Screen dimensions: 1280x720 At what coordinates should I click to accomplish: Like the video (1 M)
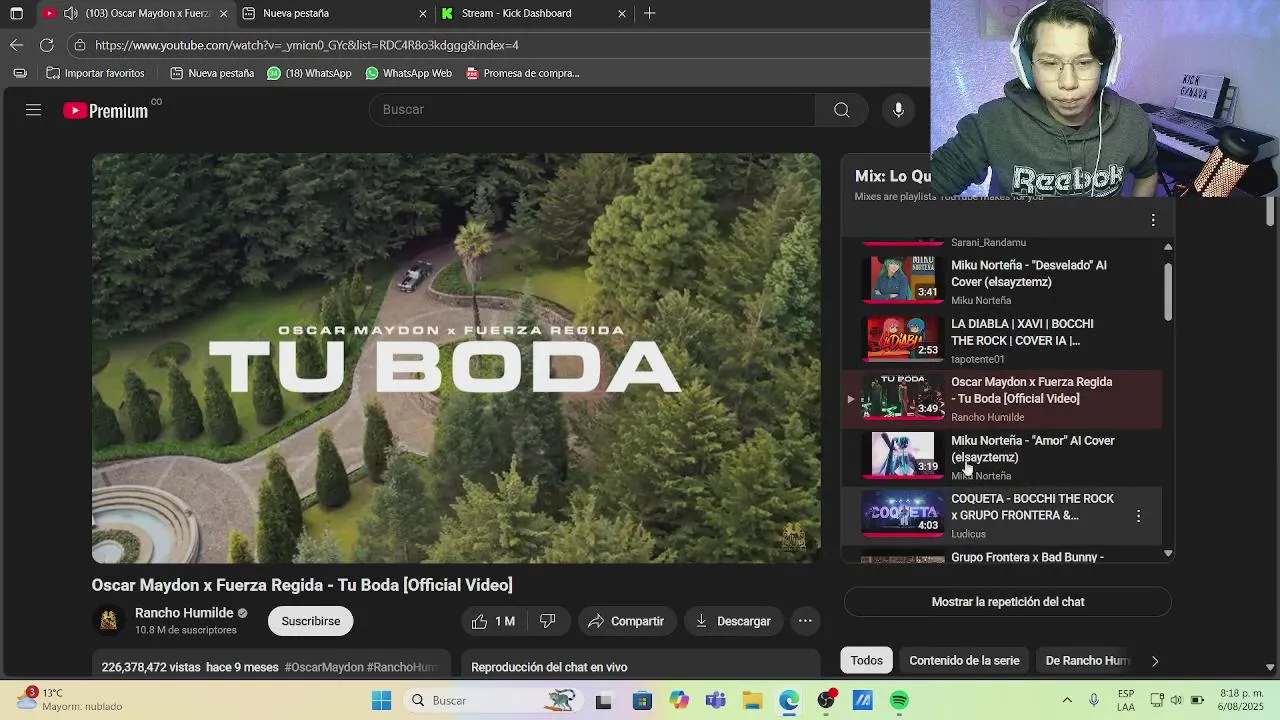493,621
